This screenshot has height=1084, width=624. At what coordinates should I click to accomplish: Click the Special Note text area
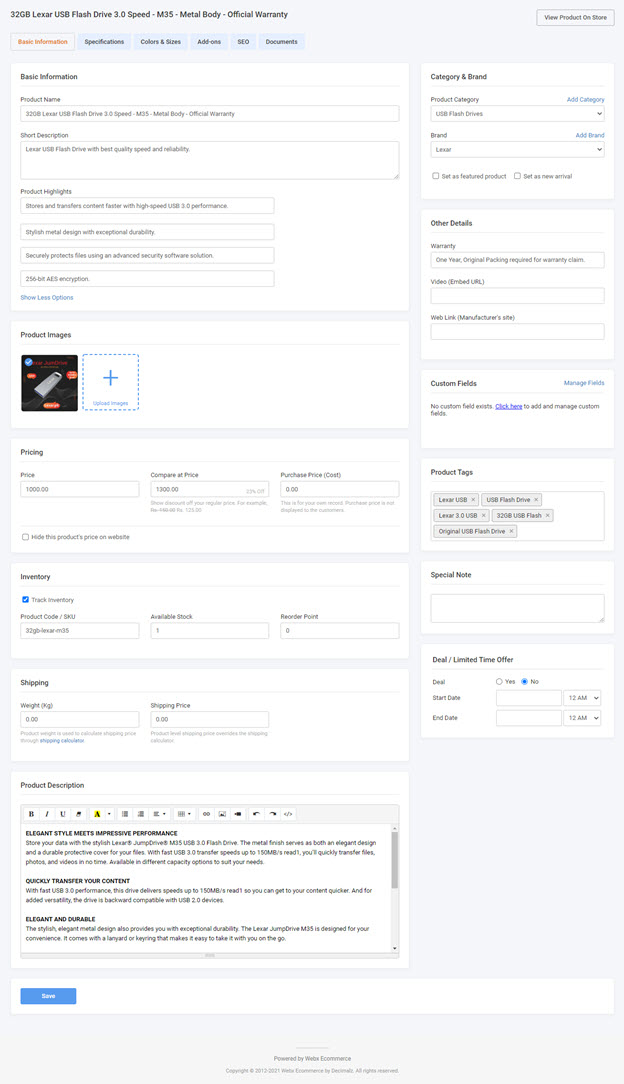coord(518,608)
